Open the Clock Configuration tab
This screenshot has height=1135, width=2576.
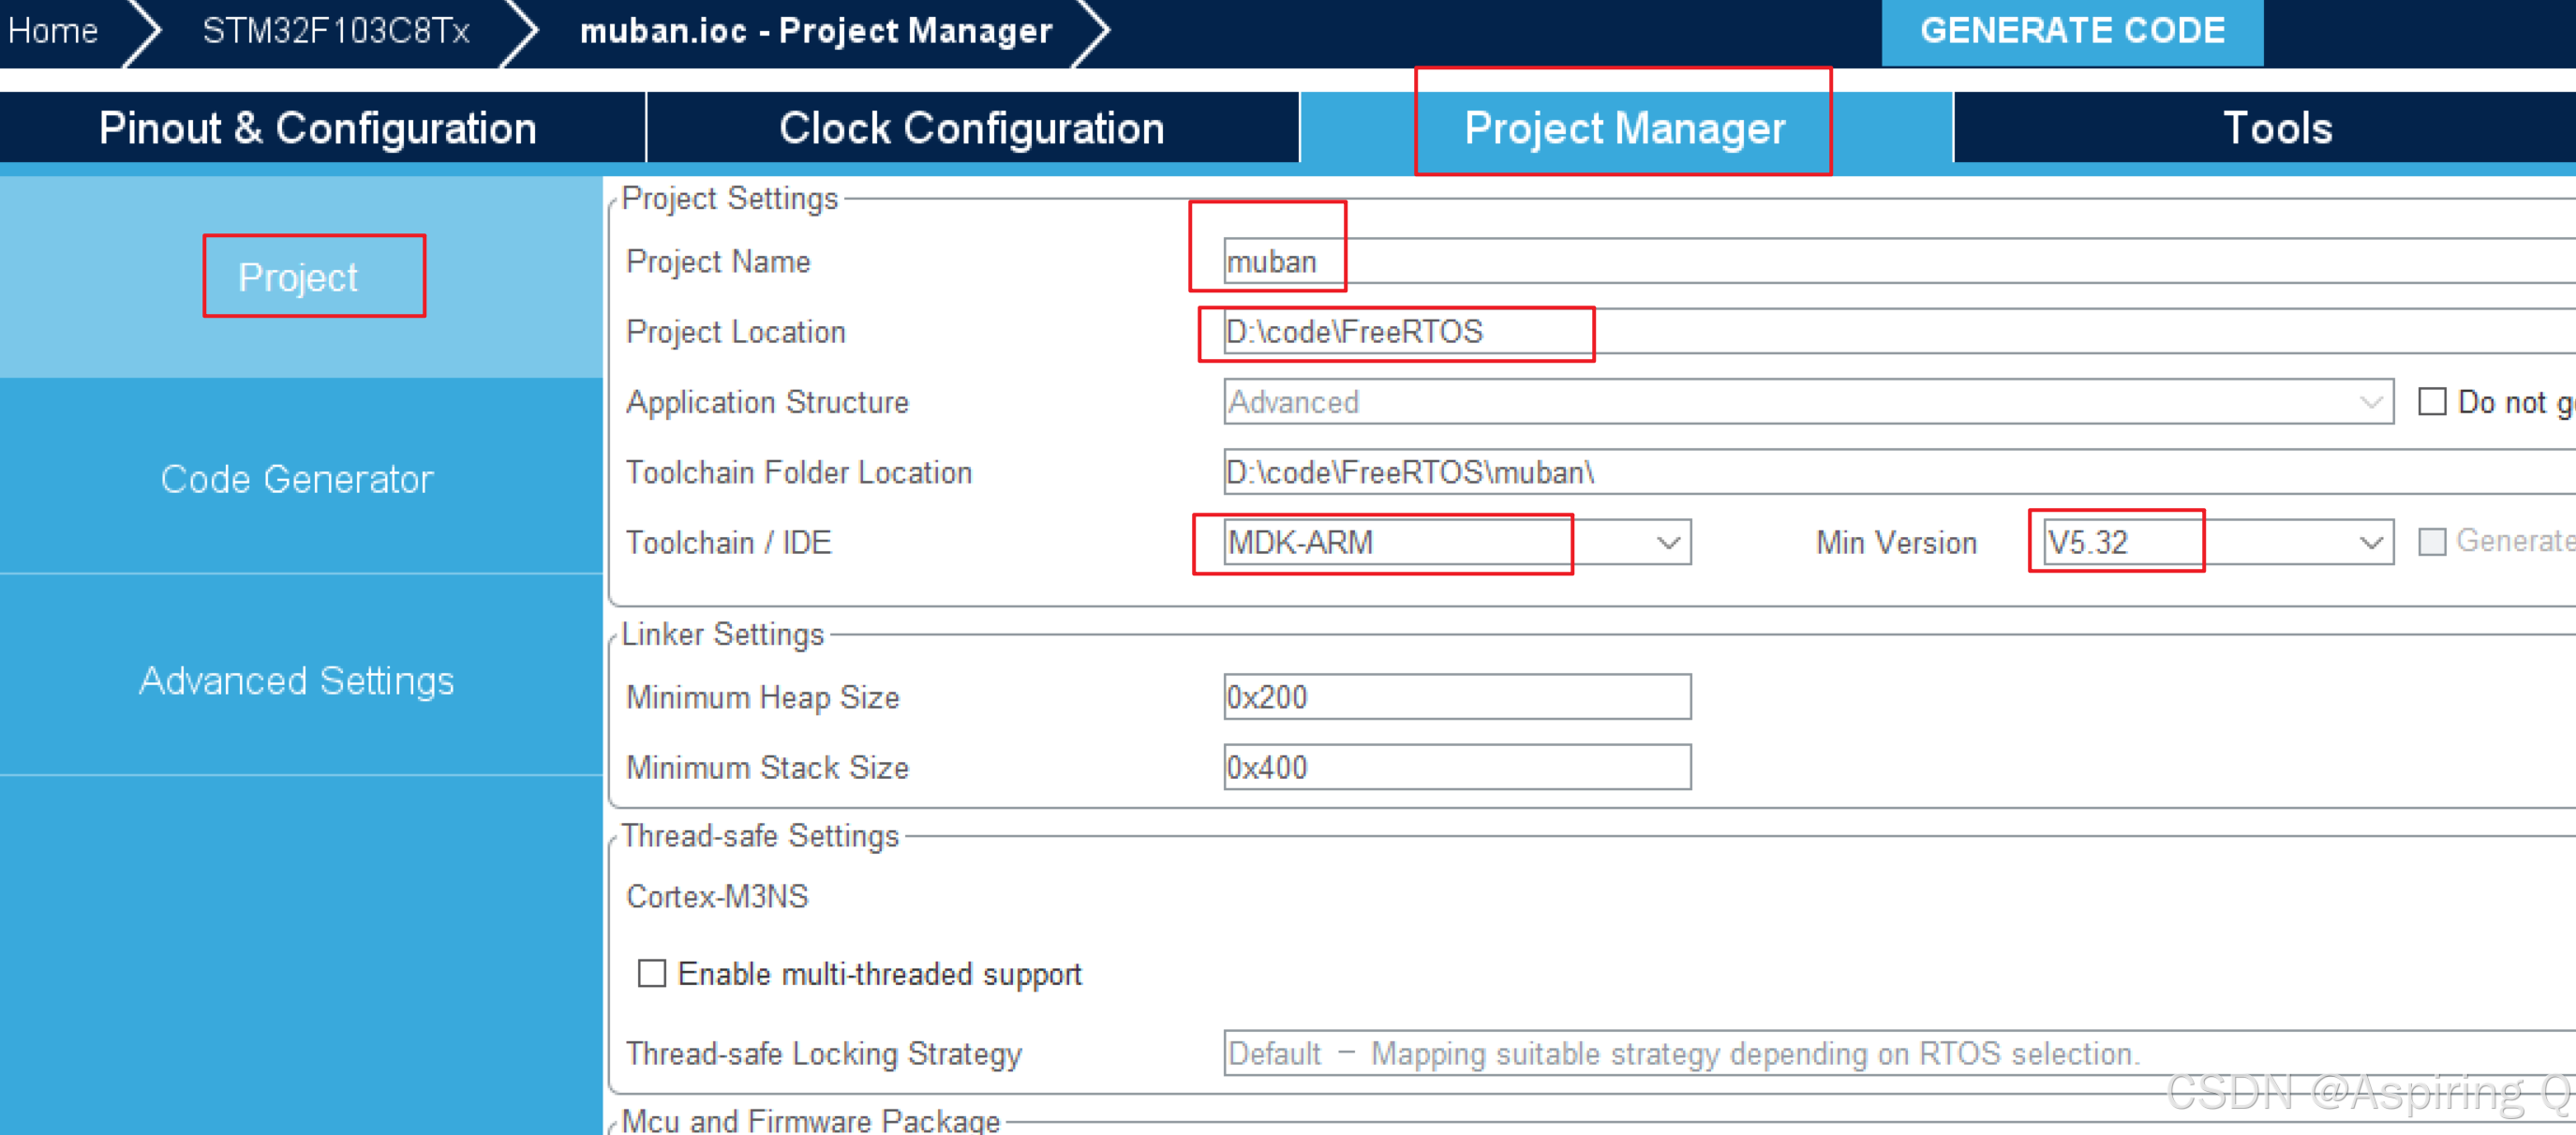click(x=972, y=128)
